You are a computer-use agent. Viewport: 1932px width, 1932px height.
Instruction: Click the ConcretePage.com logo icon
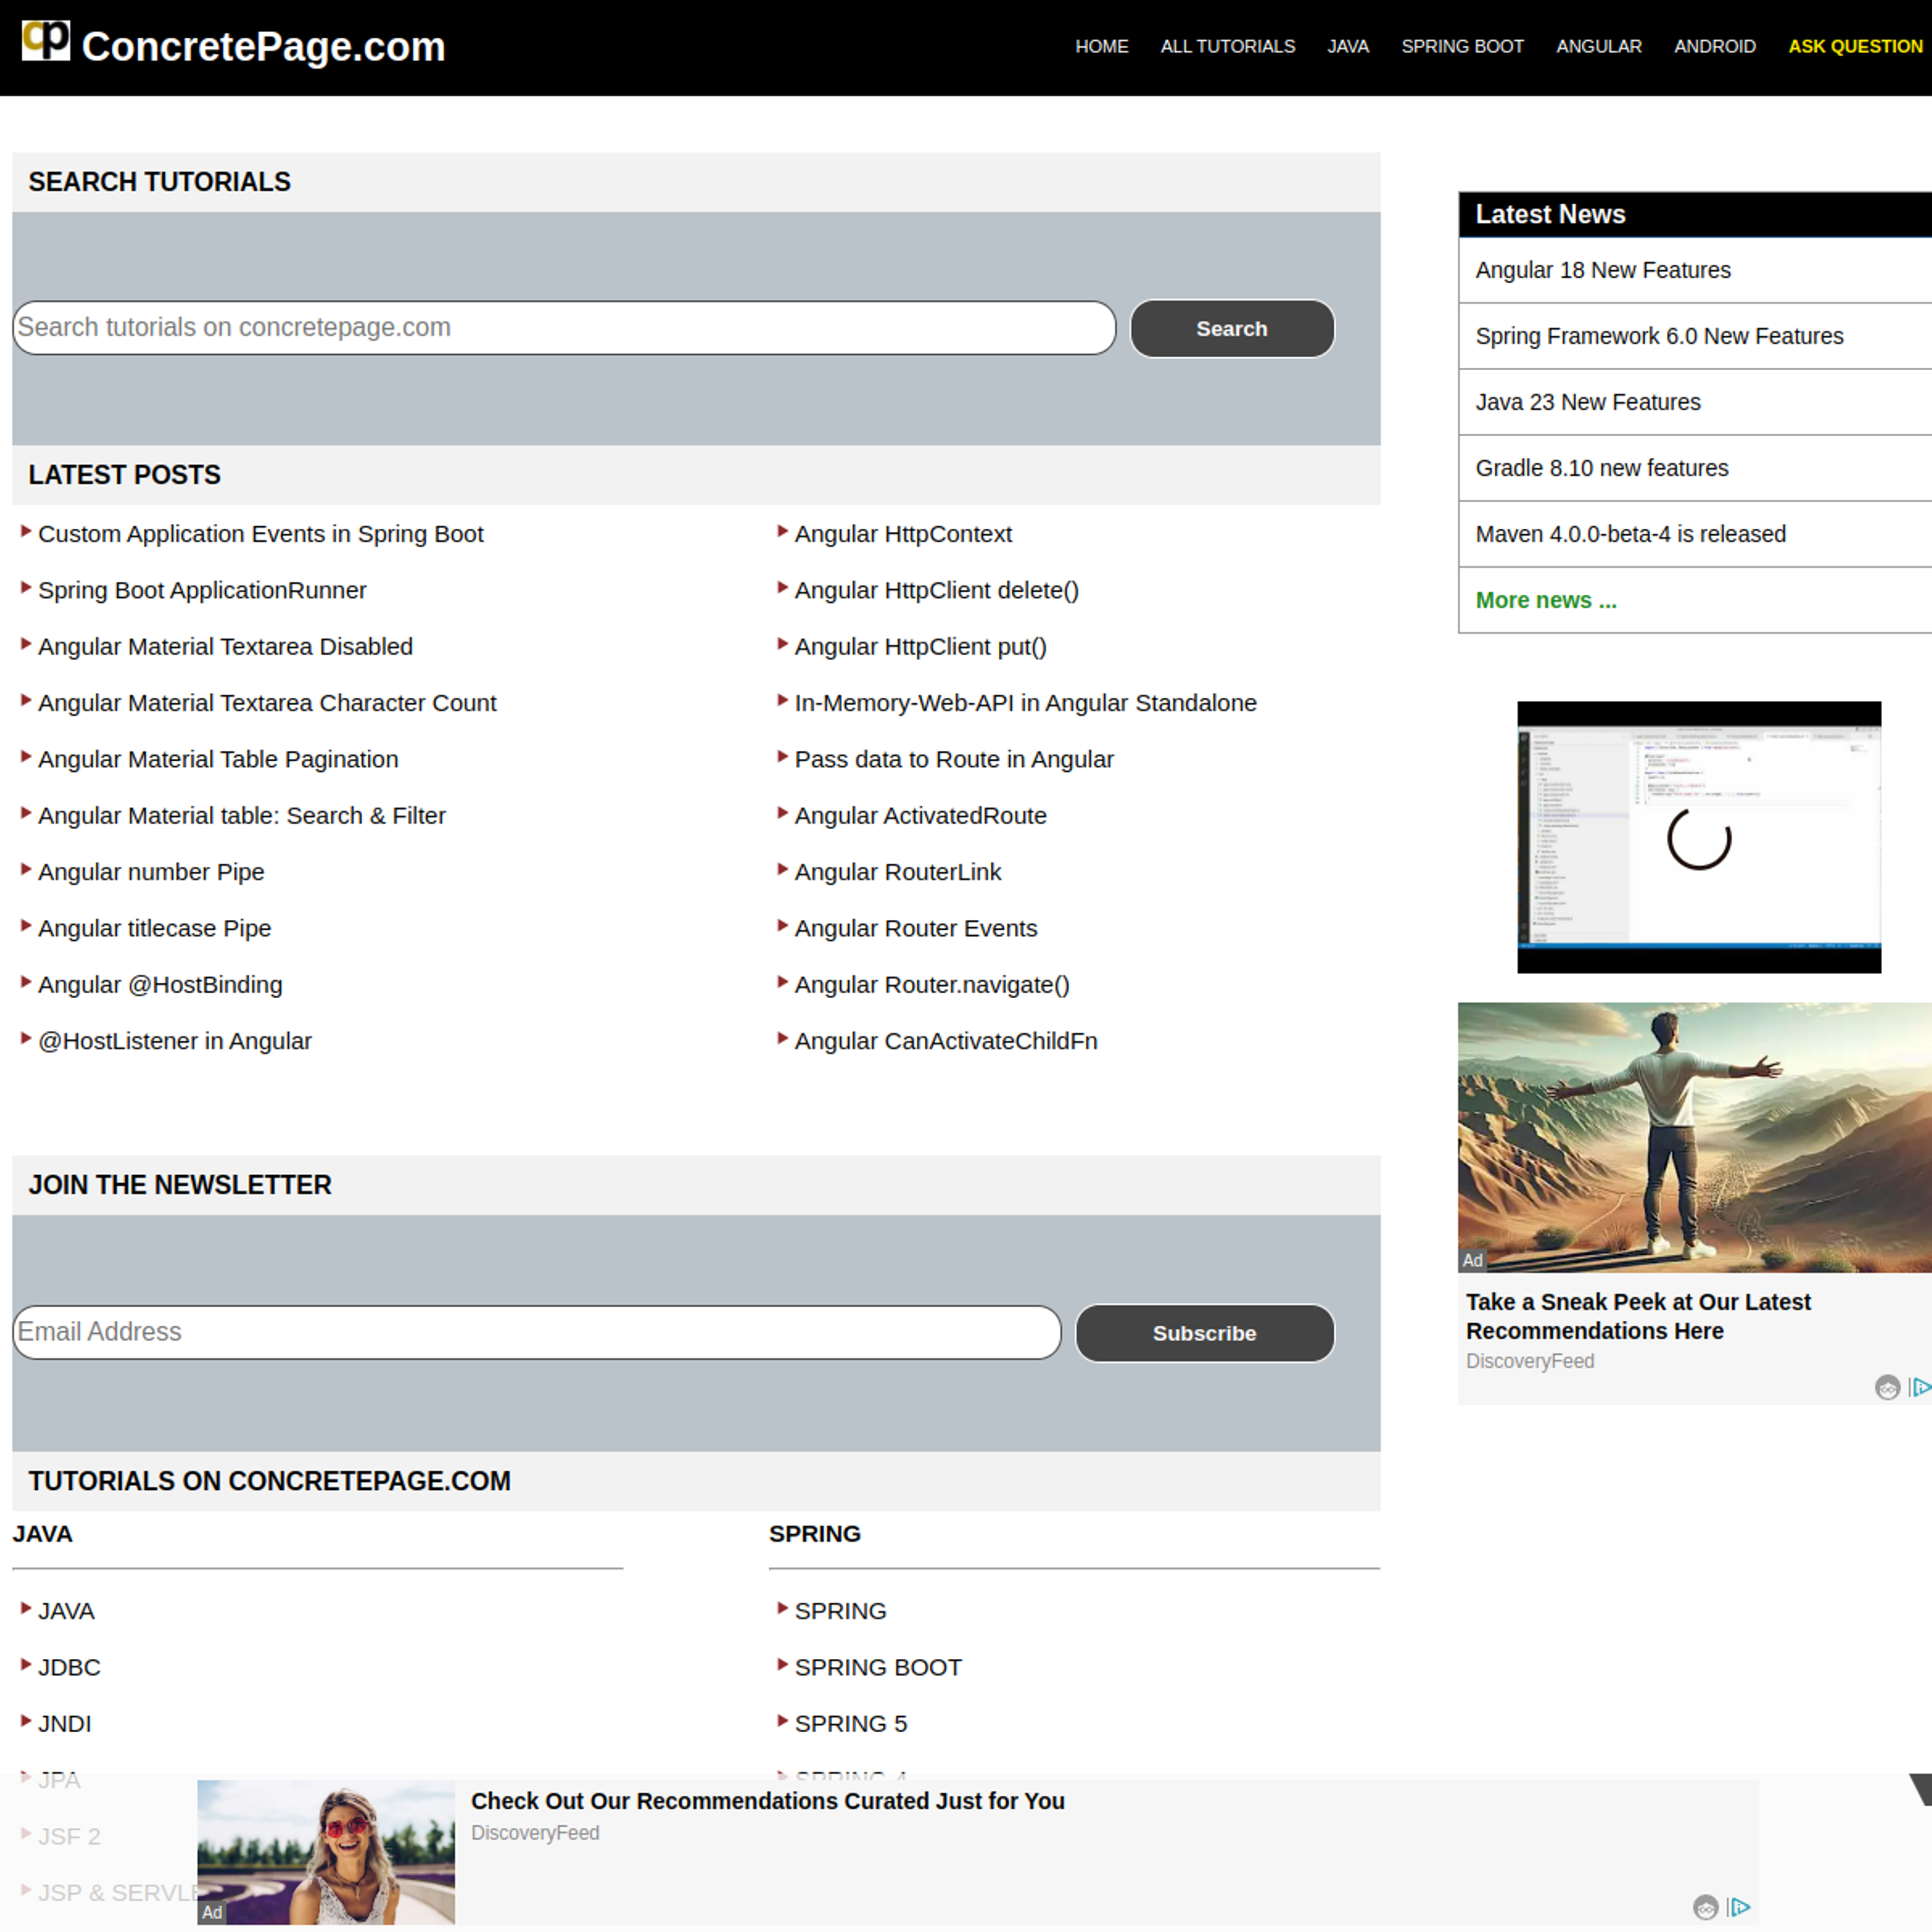click(x=46, y=41)
